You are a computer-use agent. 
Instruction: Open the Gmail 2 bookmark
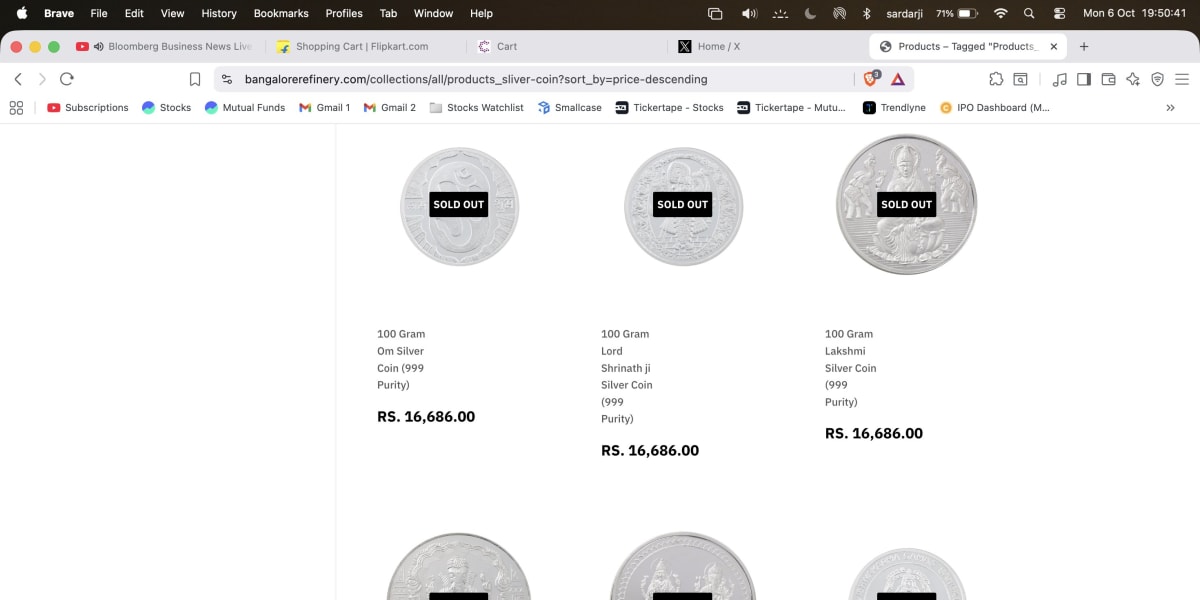click(x=390, y=107)
